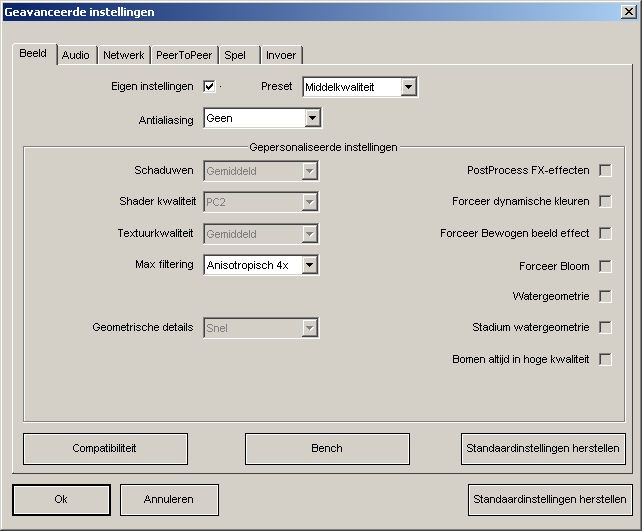Image resolution: width=642 pixels, height=531 pixels.
Task: Click the Gepersonaliseerde instellingen group label
Action: coord(323,147)
